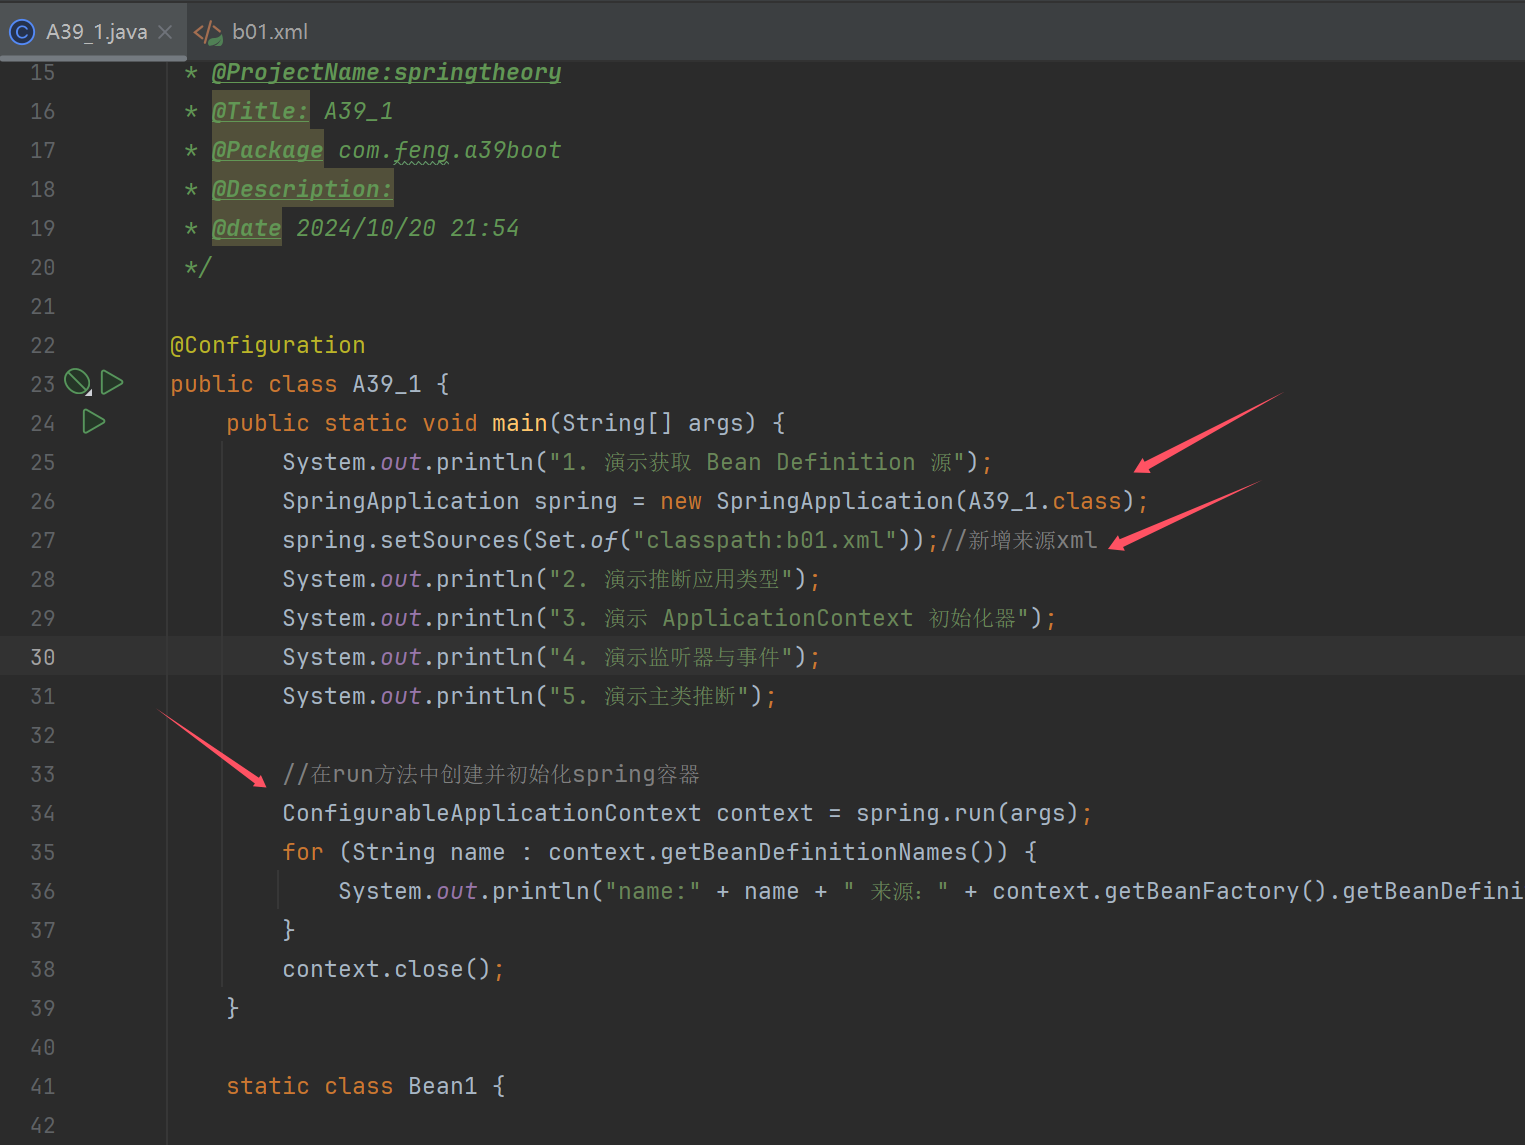Click the run arrow beside the main method

[x=93, y=422]
